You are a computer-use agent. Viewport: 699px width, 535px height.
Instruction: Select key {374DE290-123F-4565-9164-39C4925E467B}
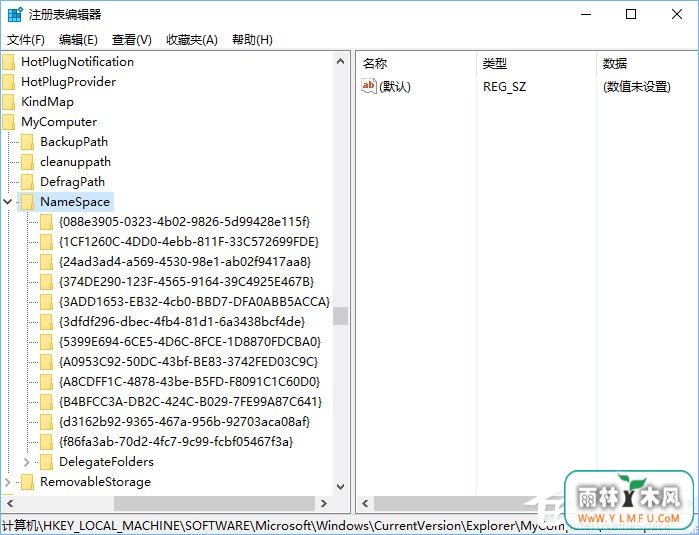(x=186, y=282)
